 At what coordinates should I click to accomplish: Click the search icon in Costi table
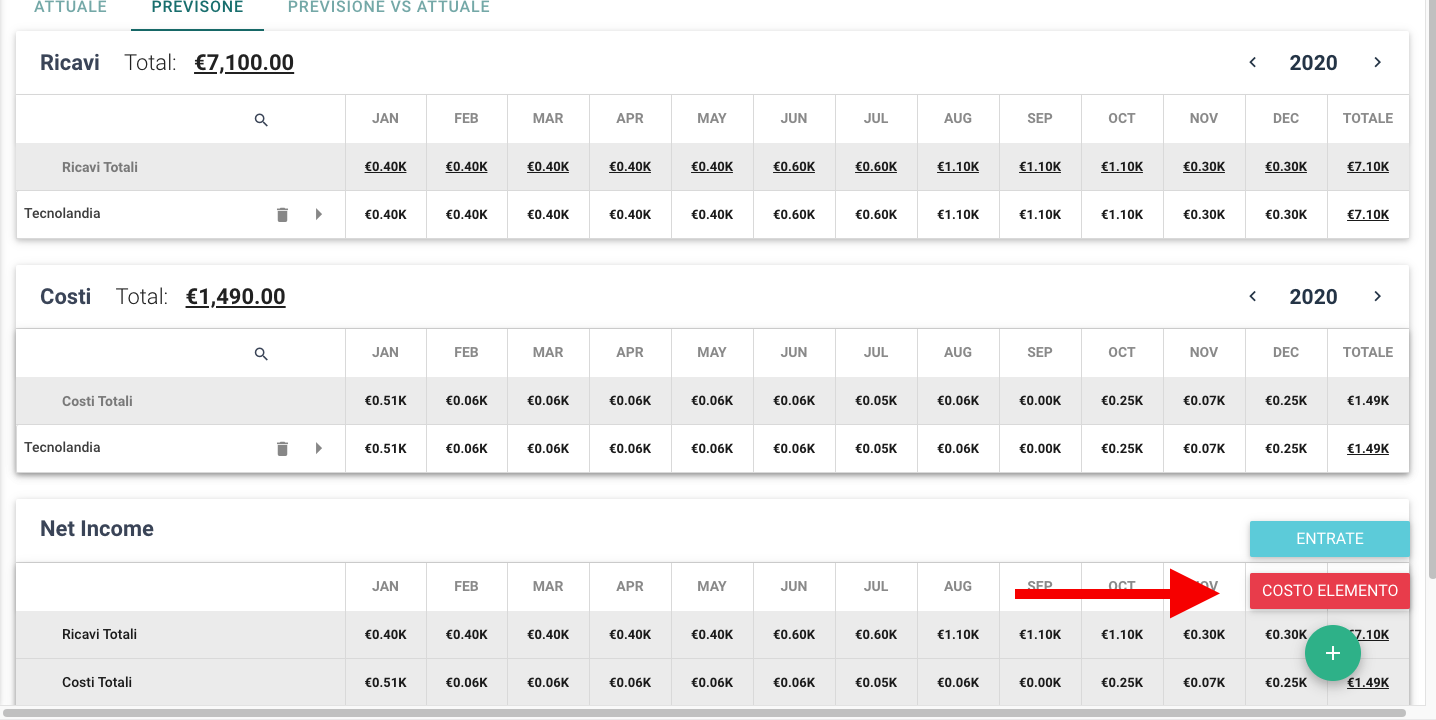coord(261,354)
